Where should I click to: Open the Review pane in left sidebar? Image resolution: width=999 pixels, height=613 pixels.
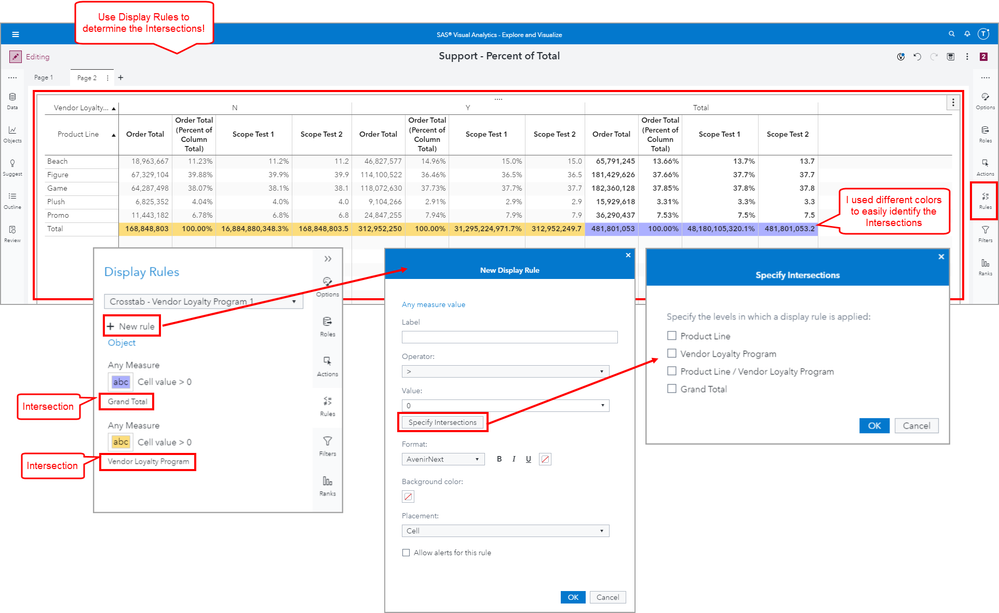(x=12, y=233)
